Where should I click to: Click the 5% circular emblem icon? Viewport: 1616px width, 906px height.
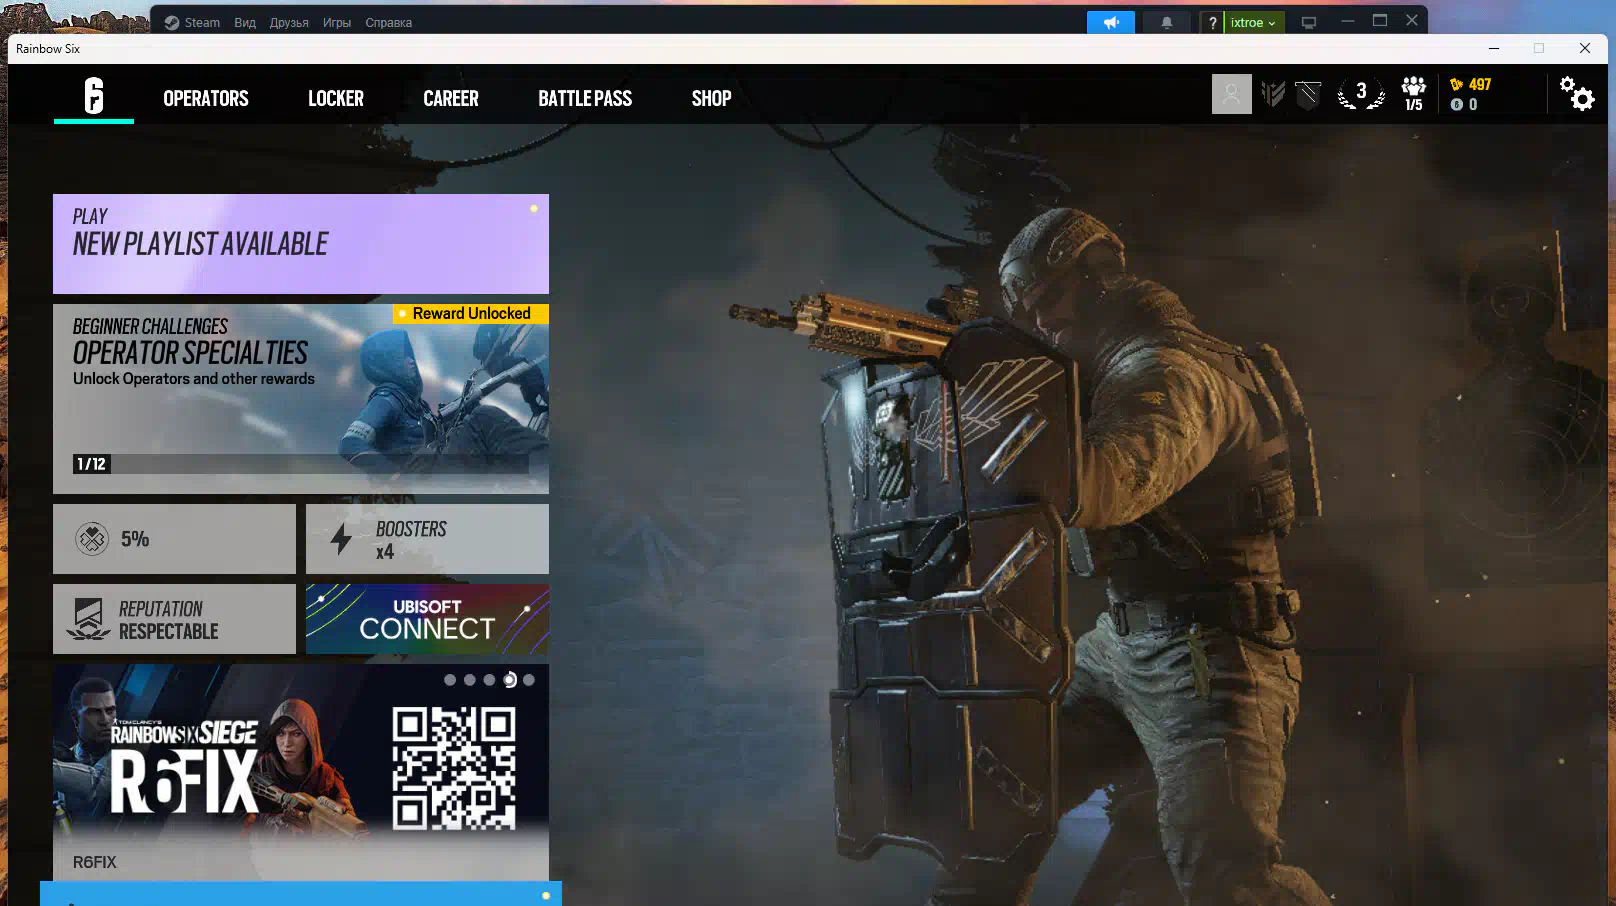(92, 539)
